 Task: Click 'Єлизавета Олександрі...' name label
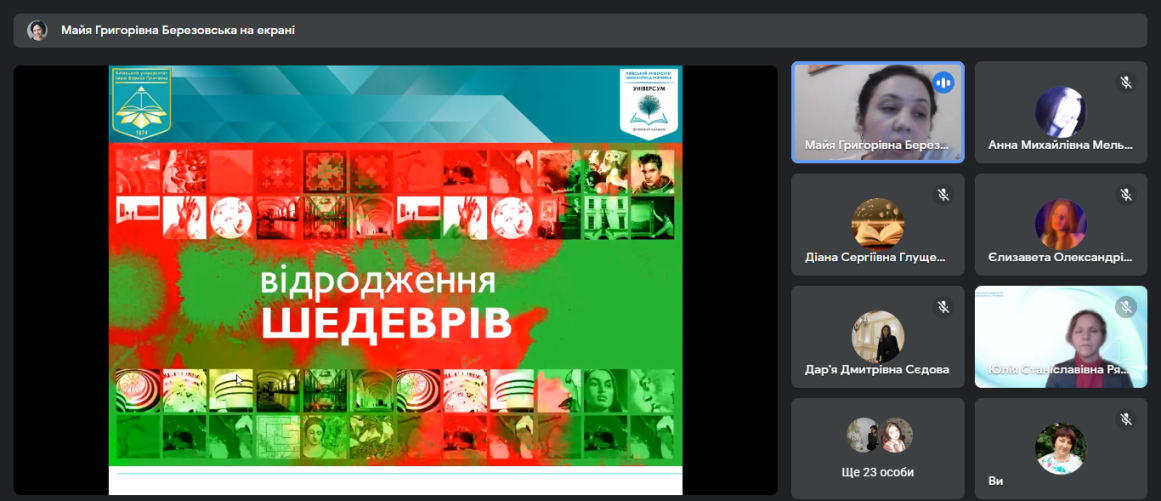coord(1061,258)
